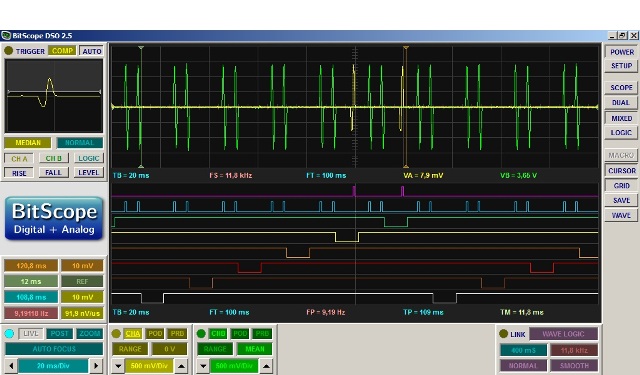The image size is (640, 375).
Task: Click the 120,8 ms cursor readout
Action: click(x=31, y=266)
